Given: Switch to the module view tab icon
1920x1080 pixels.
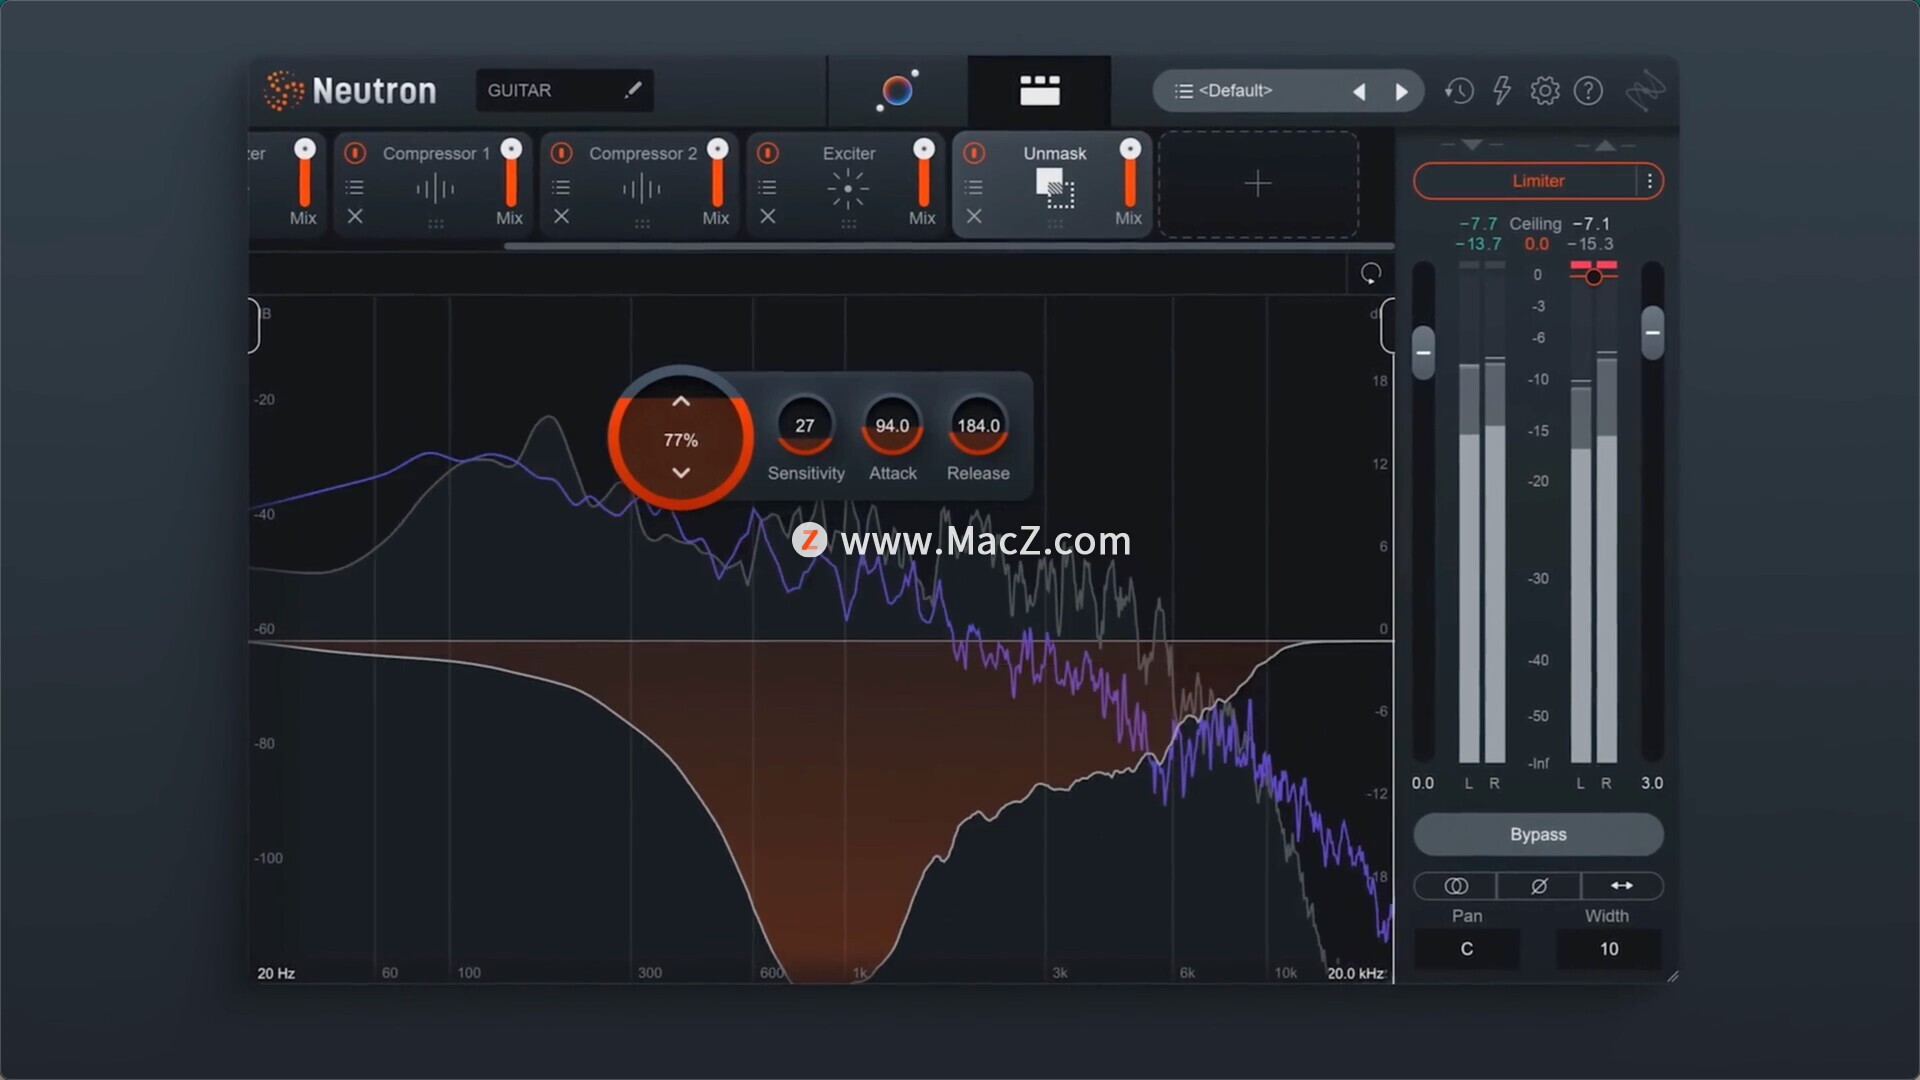Looking at the screenshot, I should point(1039,91).
